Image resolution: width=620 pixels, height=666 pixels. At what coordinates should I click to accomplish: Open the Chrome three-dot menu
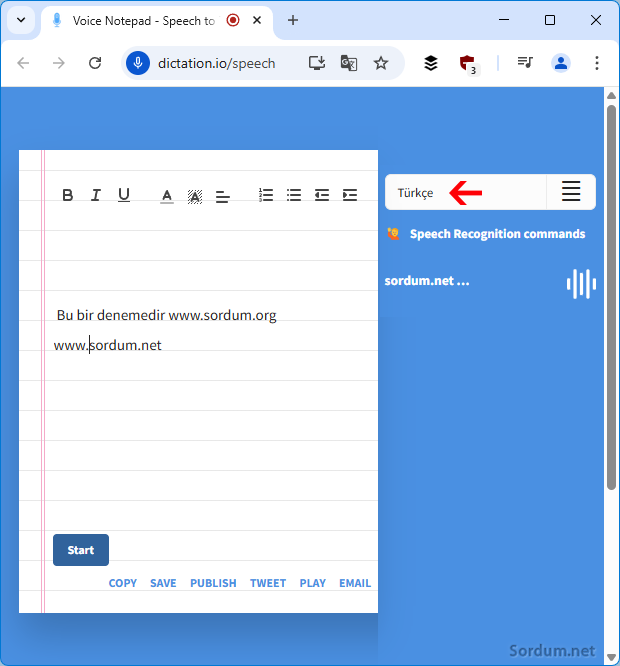click(597, 63)
